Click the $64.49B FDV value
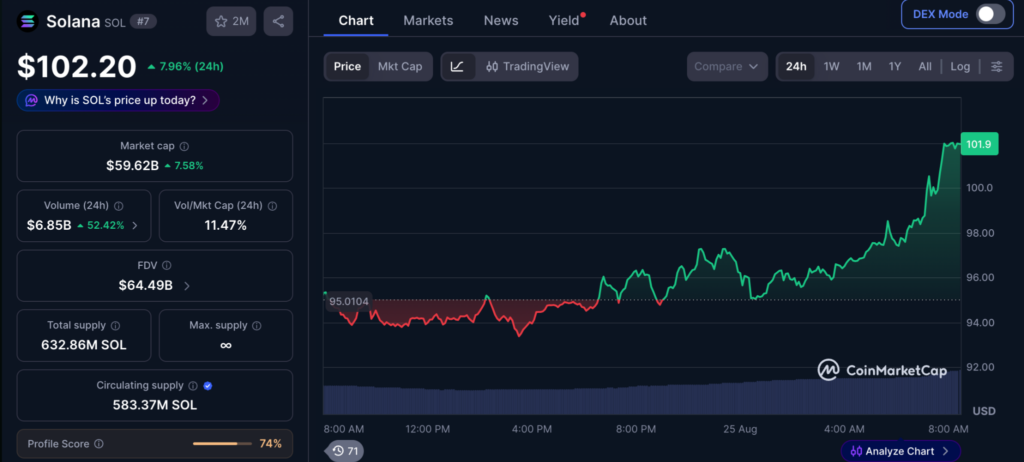This screenshot has width=1024, height=462. 146,286
